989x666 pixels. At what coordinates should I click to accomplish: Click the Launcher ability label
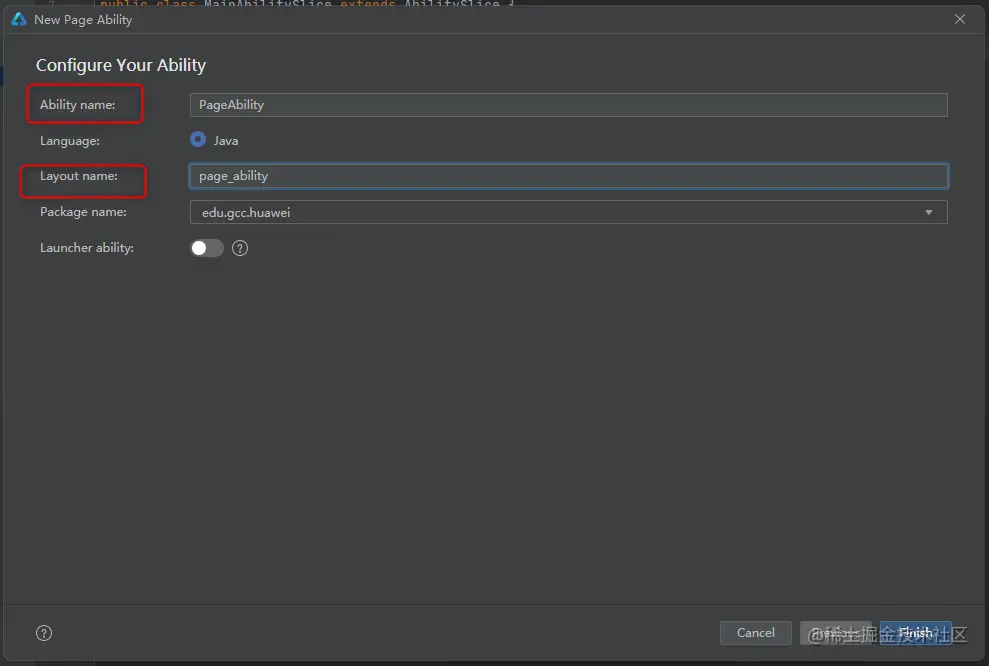[87, 248]
